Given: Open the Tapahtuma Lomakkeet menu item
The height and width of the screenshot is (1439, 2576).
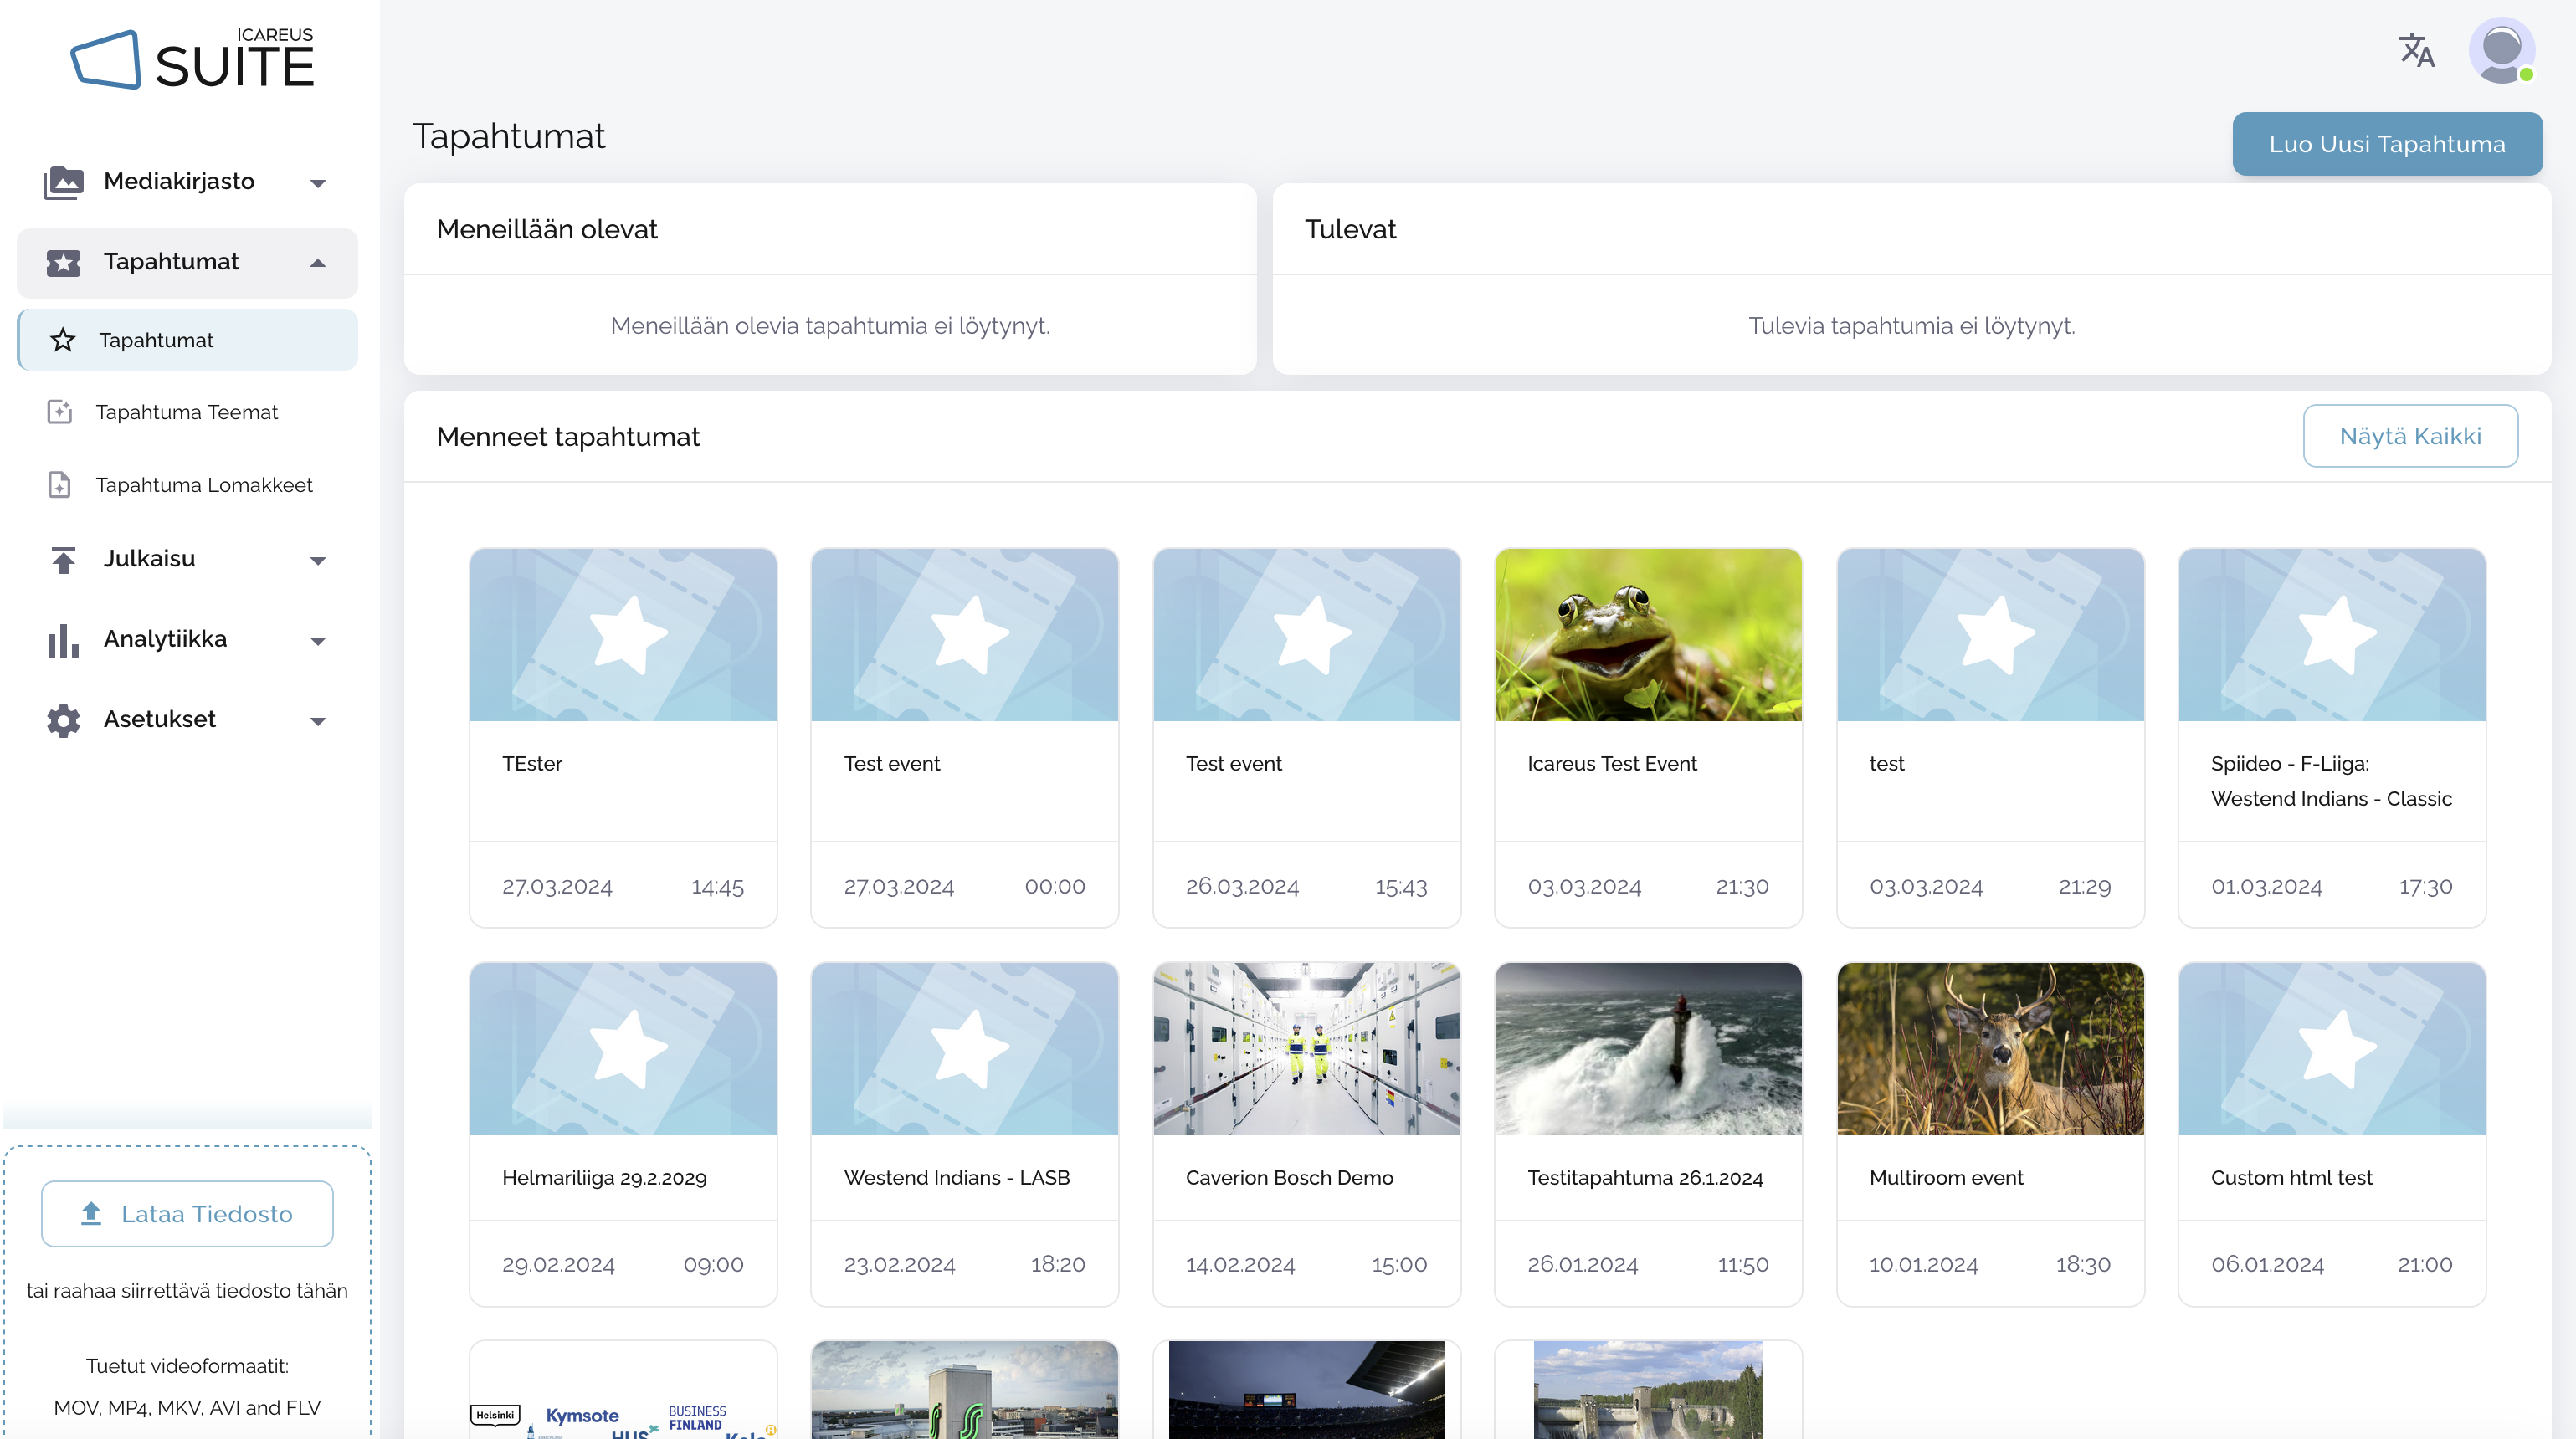Looking at the screenshot, I should pos(204,485).
